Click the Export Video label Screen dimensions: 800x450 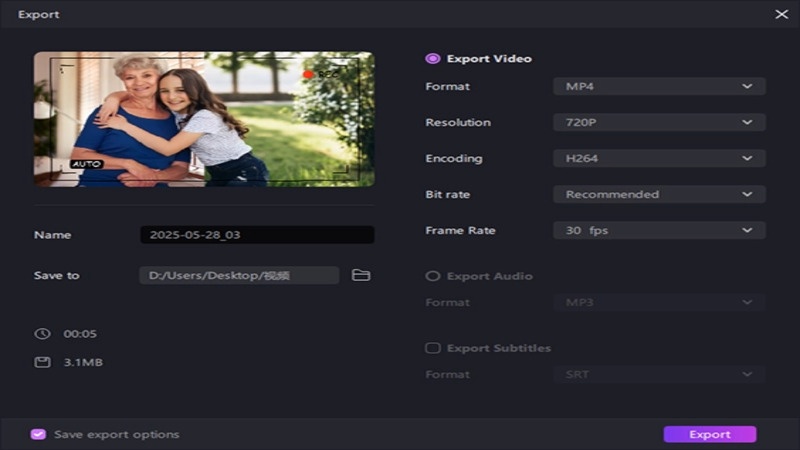pyautogui.click(x=489, y=59)
